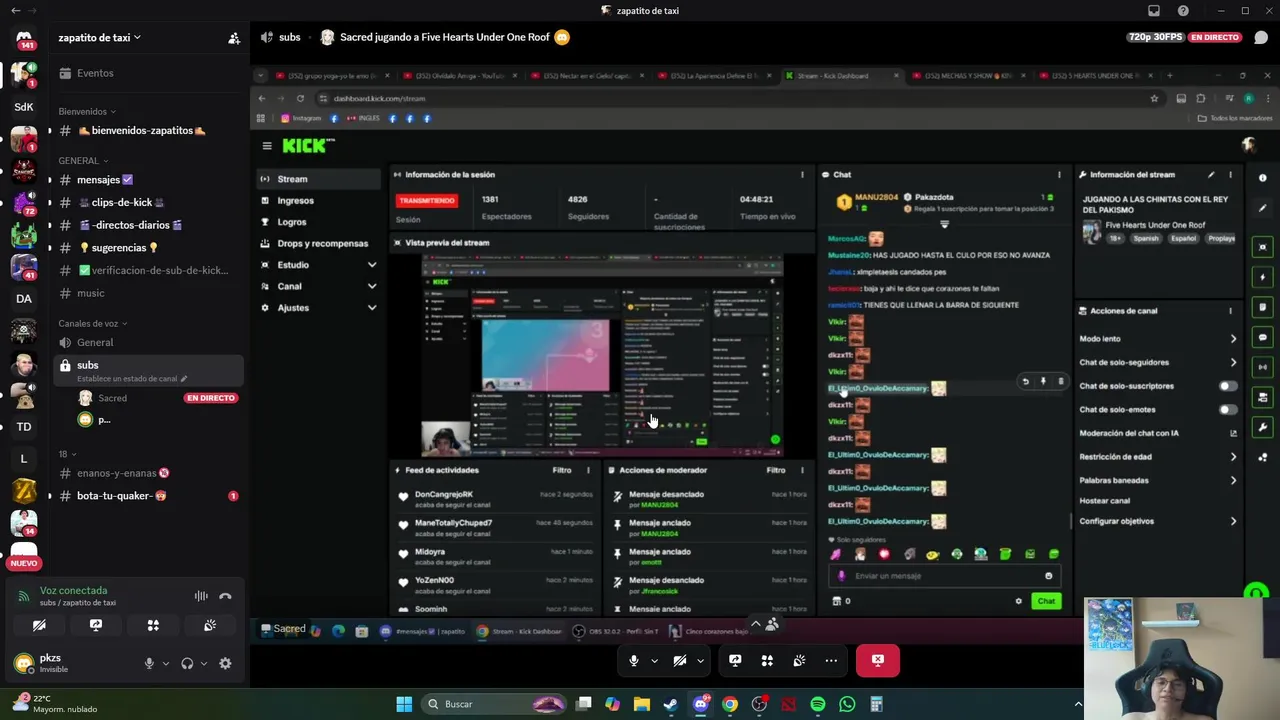The height and width of the screenshot is (720, 1280).
Task: Open the bienvenidos-zapatitos channel
Action: [148, 130]
